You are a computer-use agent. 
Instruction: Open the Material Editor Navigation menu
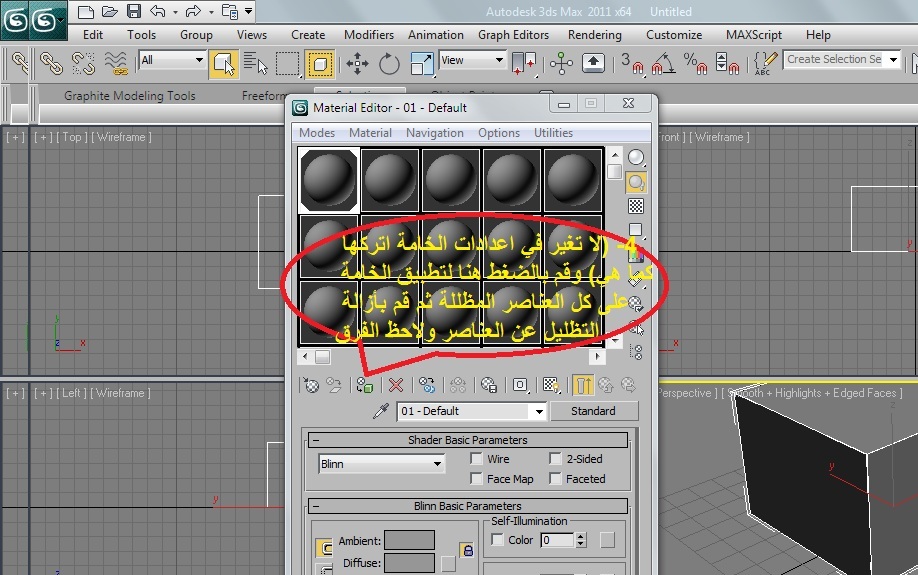click(x=434, y=133)
